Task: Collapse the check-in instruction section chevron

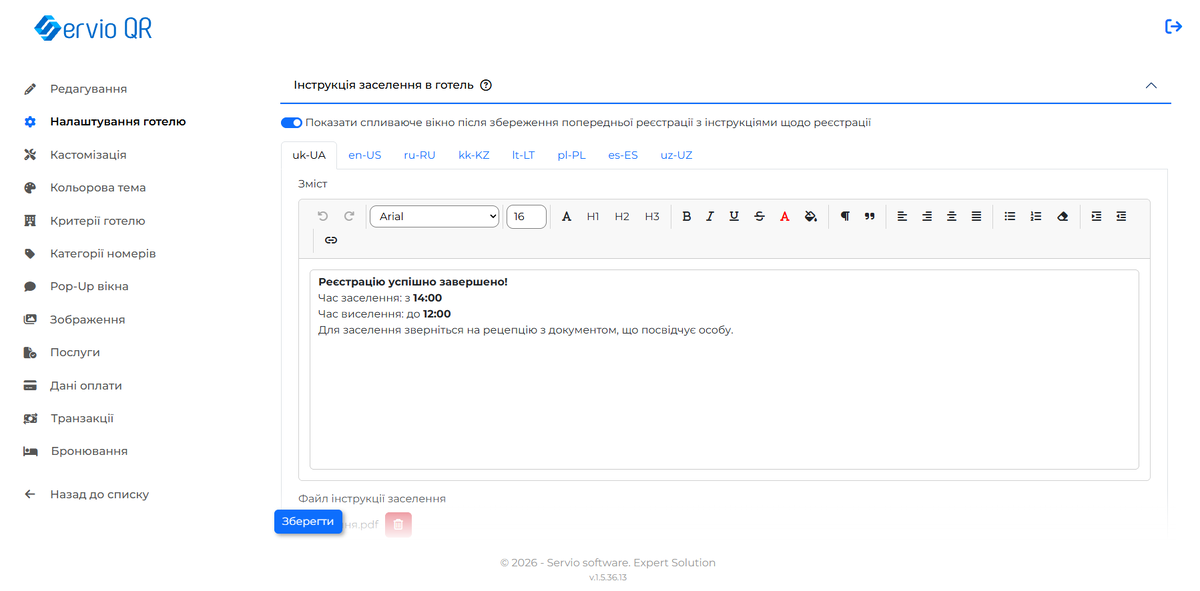Action: pos(1151,85)
